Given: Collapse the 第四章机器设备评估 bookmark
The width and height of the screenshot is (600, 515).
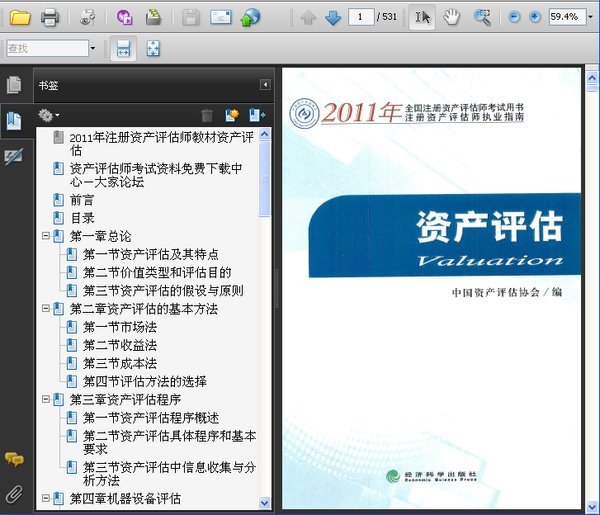Looking at the screenshot, I should 46,498.
